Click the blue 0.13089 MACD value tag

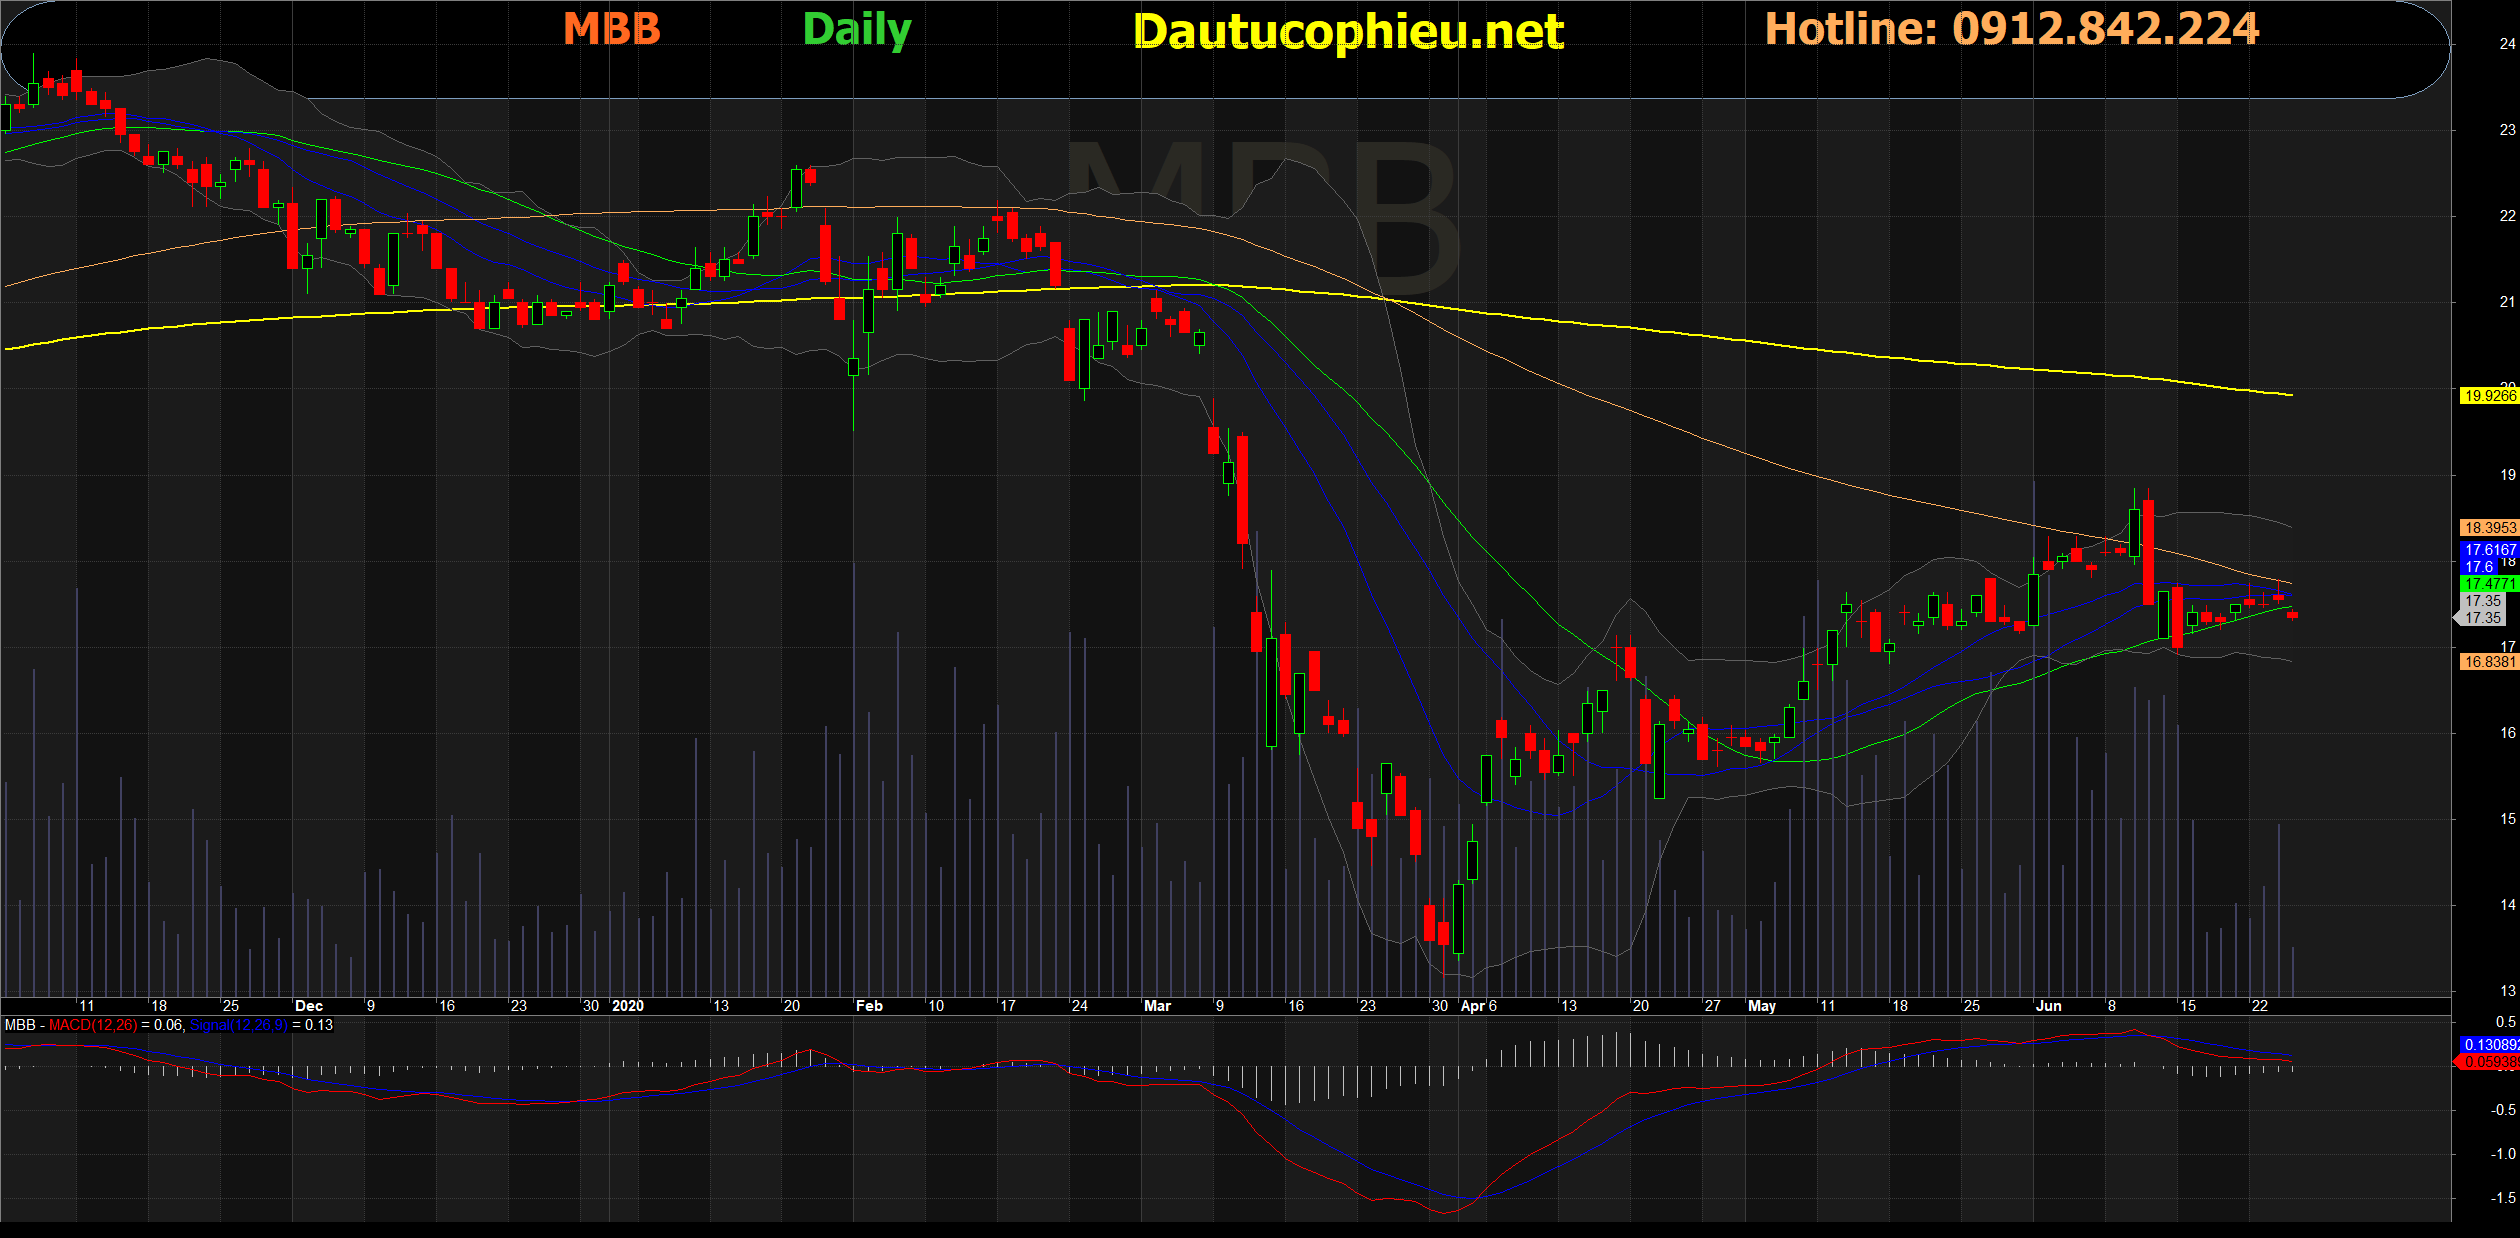click(2488, 1045)
